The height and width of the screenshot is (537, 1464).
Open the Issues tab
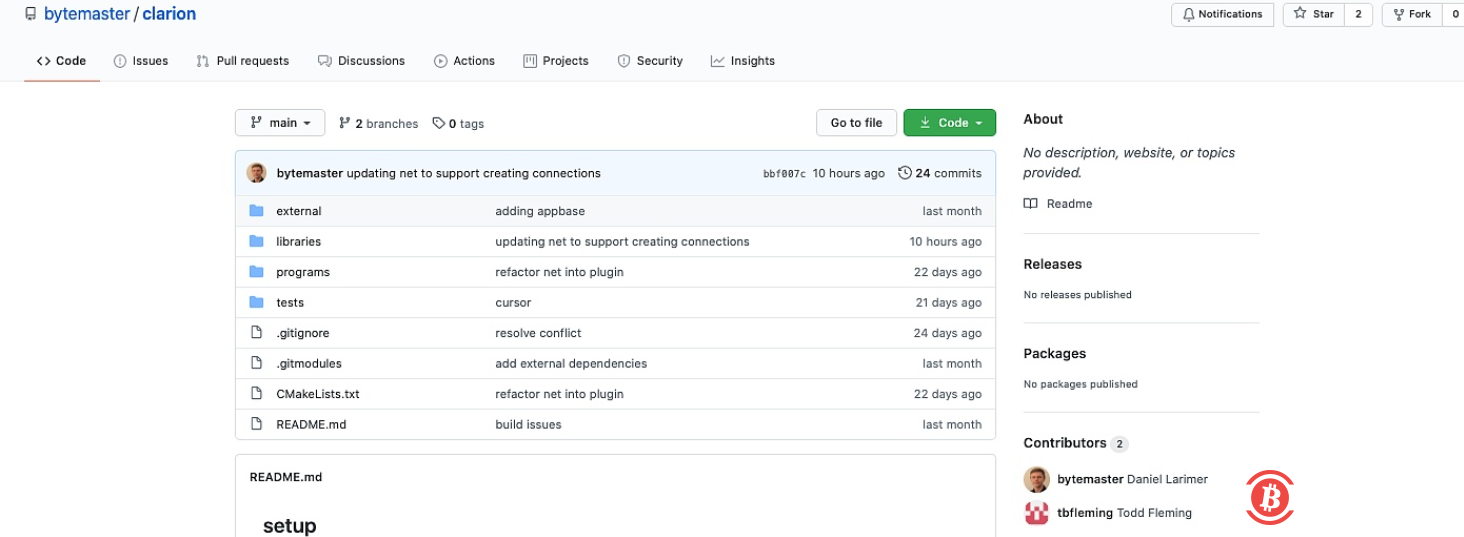[x=141, y=61]
